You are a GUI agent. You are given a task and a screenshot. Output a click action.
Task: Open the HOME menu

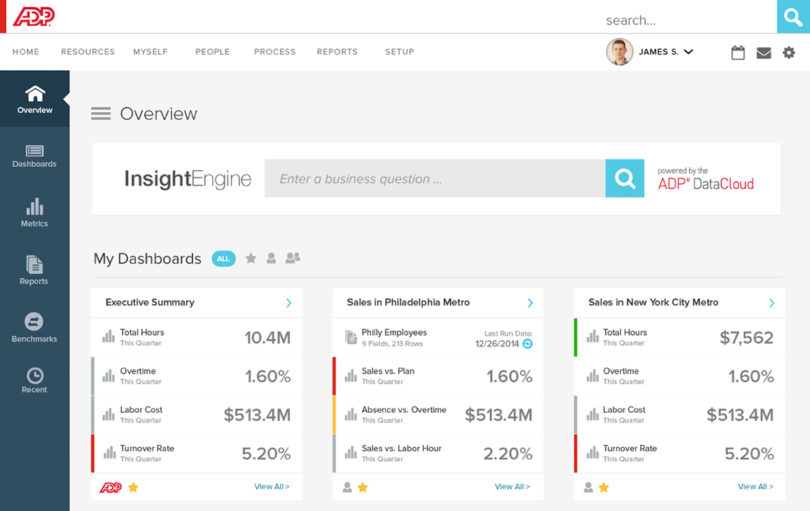coord(26,52)
